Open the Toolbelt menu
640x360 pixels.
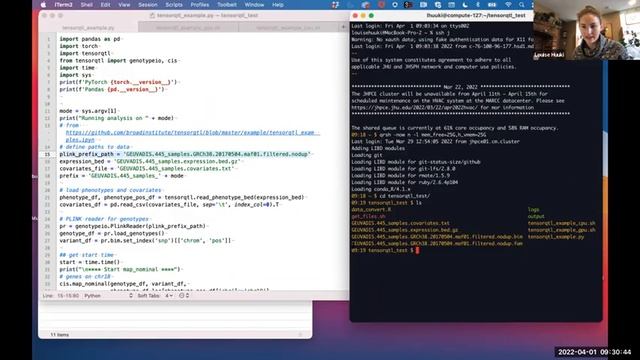click(227, 5)
